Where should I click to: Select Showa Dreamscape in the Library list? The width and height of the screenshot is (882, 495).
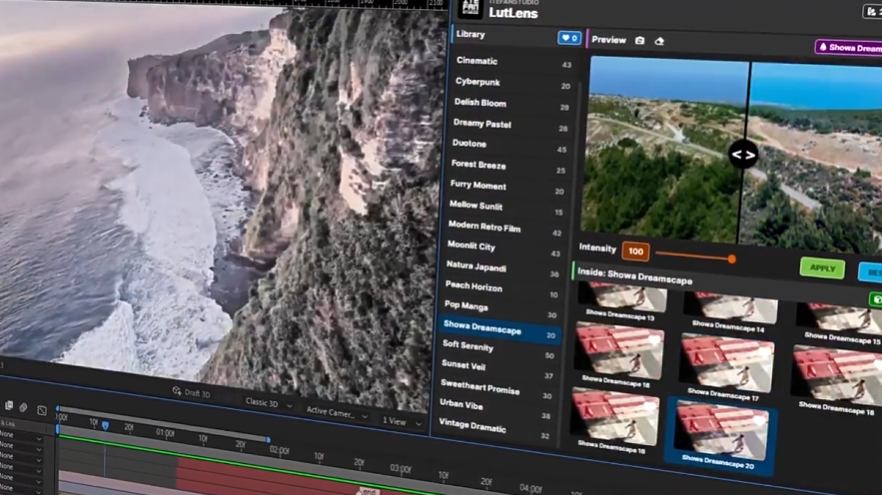(x=485, y=327)
